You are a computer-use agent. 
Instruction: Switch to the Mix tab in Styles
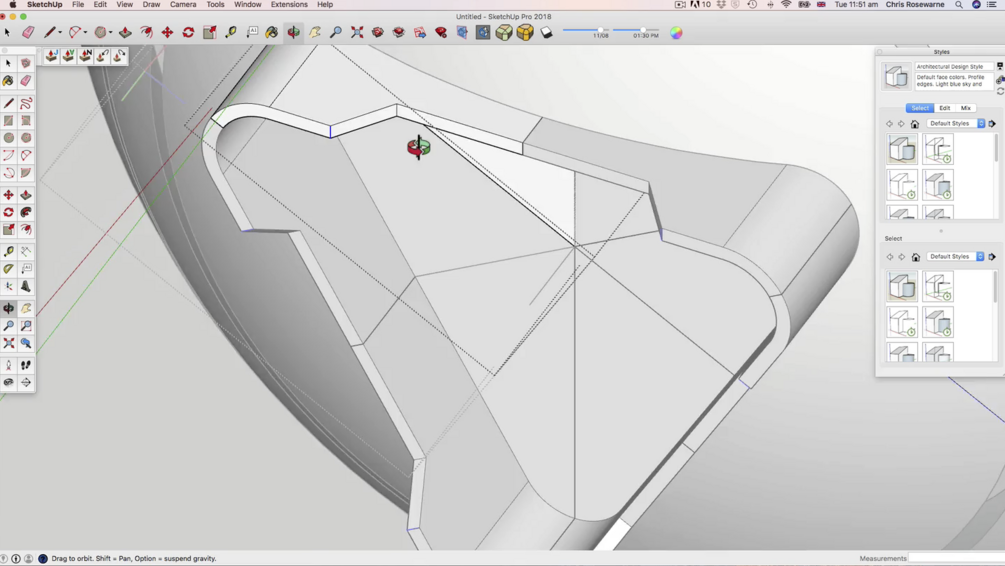point(966,108)
